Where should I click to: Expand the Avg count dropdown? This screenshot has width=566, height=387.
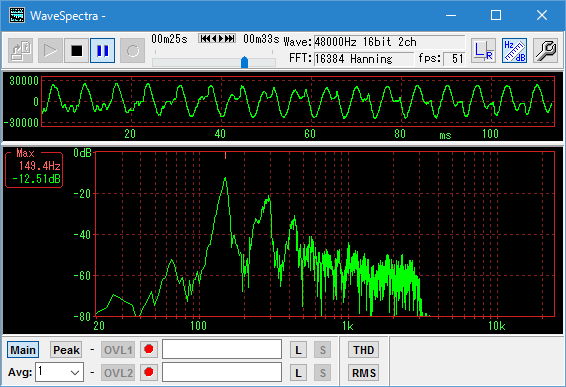(x=60, y=372)
